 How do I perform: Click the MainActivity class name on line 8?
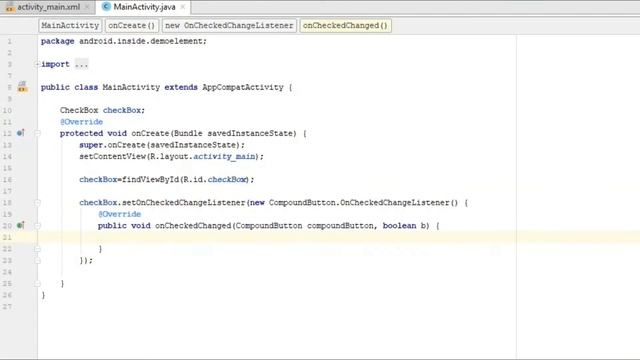131,87
